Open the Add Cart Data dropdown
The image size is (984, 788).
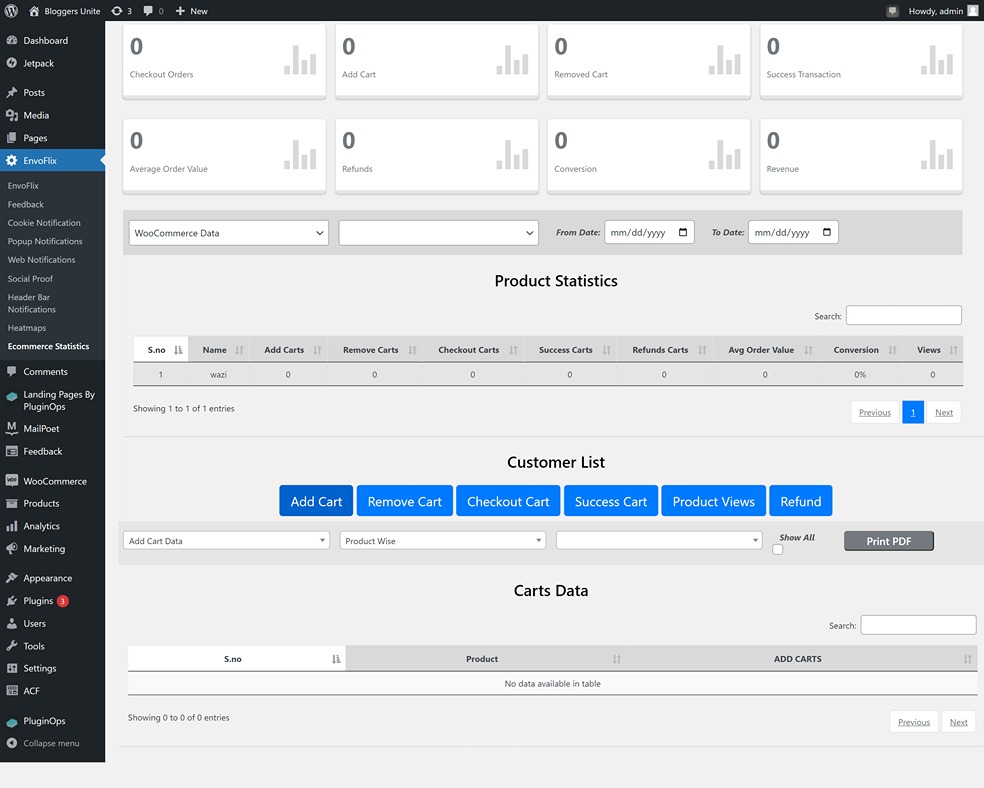pos(226,539)
